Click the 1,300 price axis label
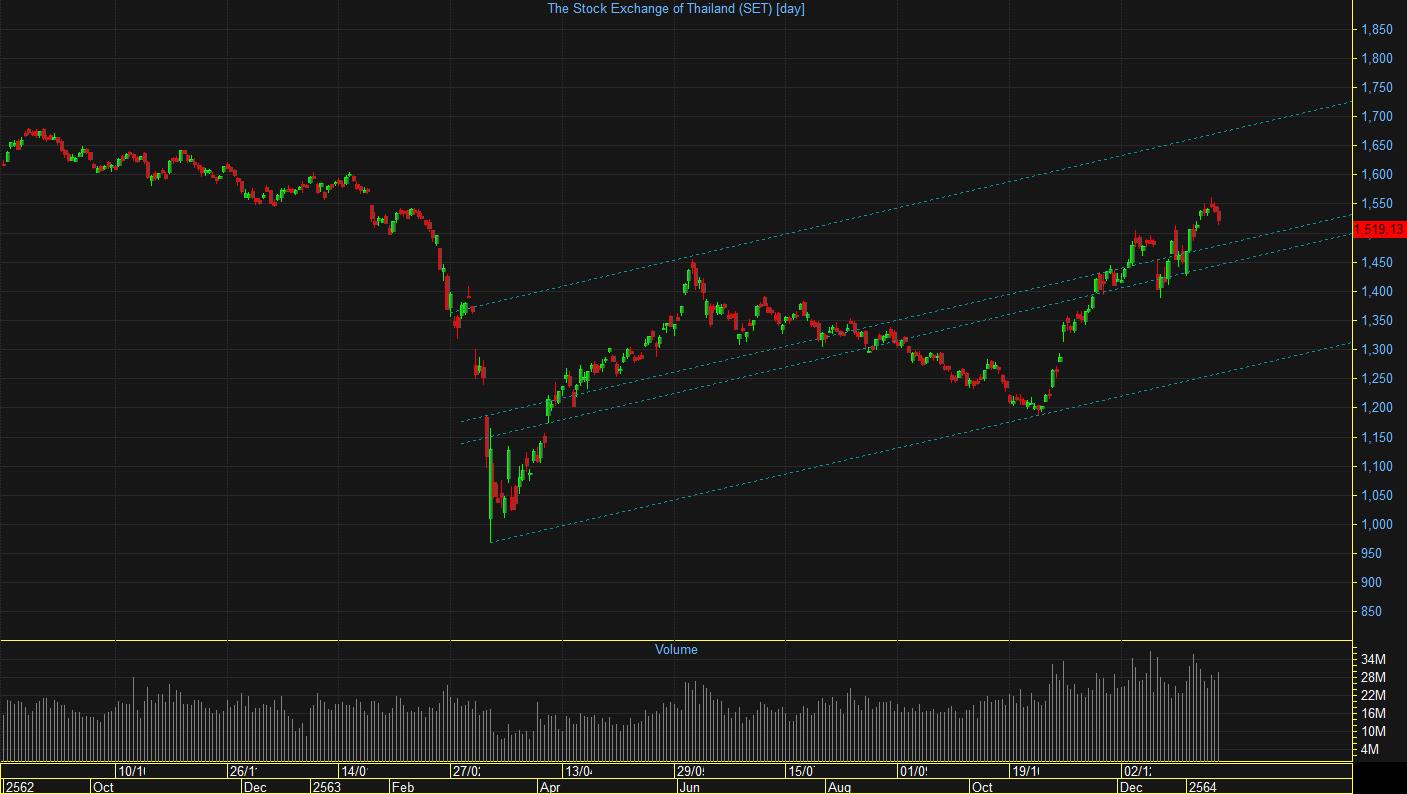The width and height of the screenshot is (1407, 794). tap(1376, 350)
